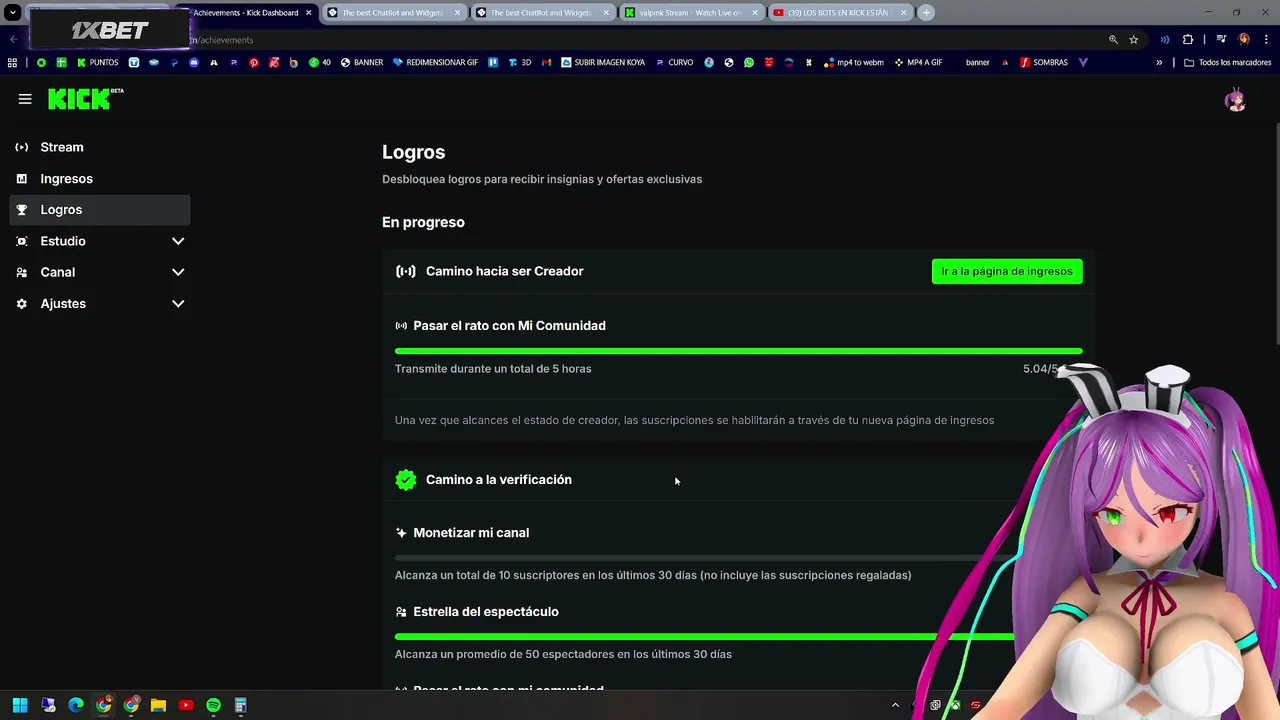Click the zoom magnifier in address bar

tap(1113, 40)
